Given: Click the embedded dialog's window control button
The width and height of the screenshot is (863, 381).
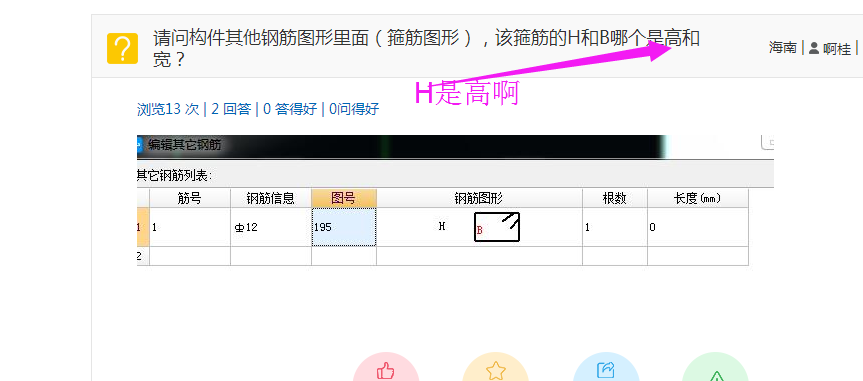Looking at the screenshot, I should tap(768, 142).
